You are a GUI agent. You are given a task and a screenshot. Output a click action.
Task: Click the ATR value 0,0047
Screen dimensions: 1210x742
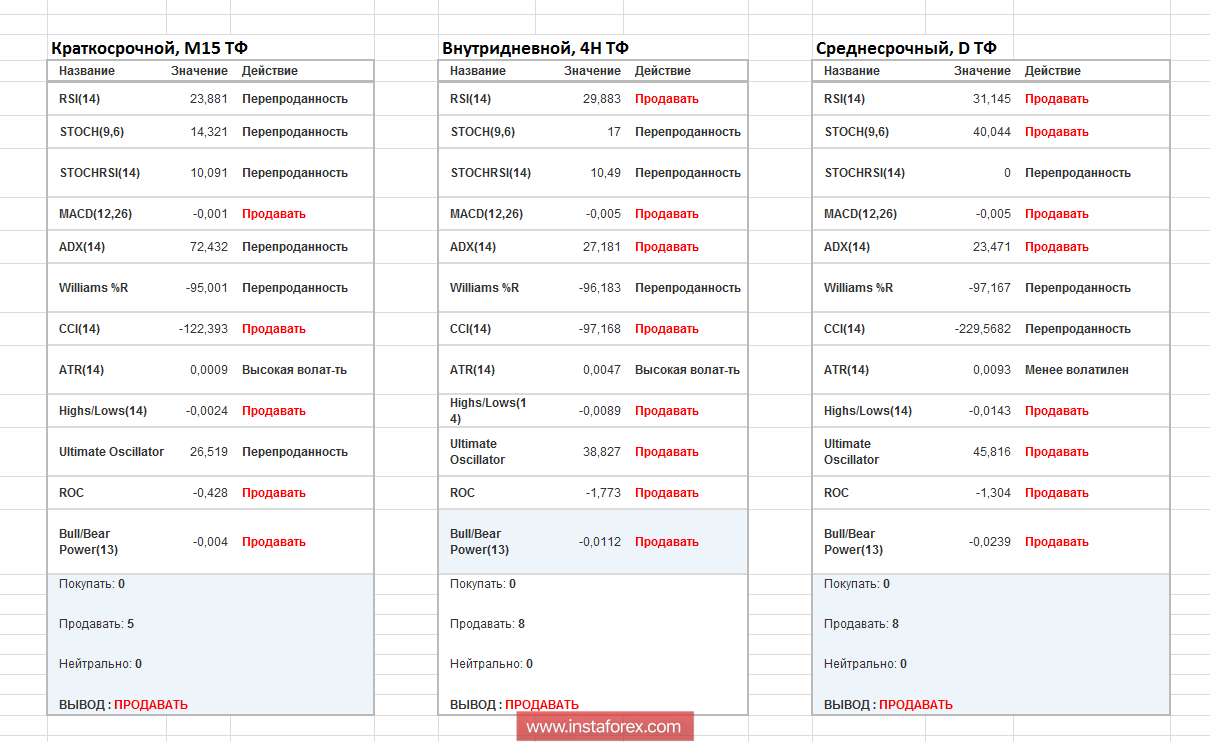coord(602,370)
